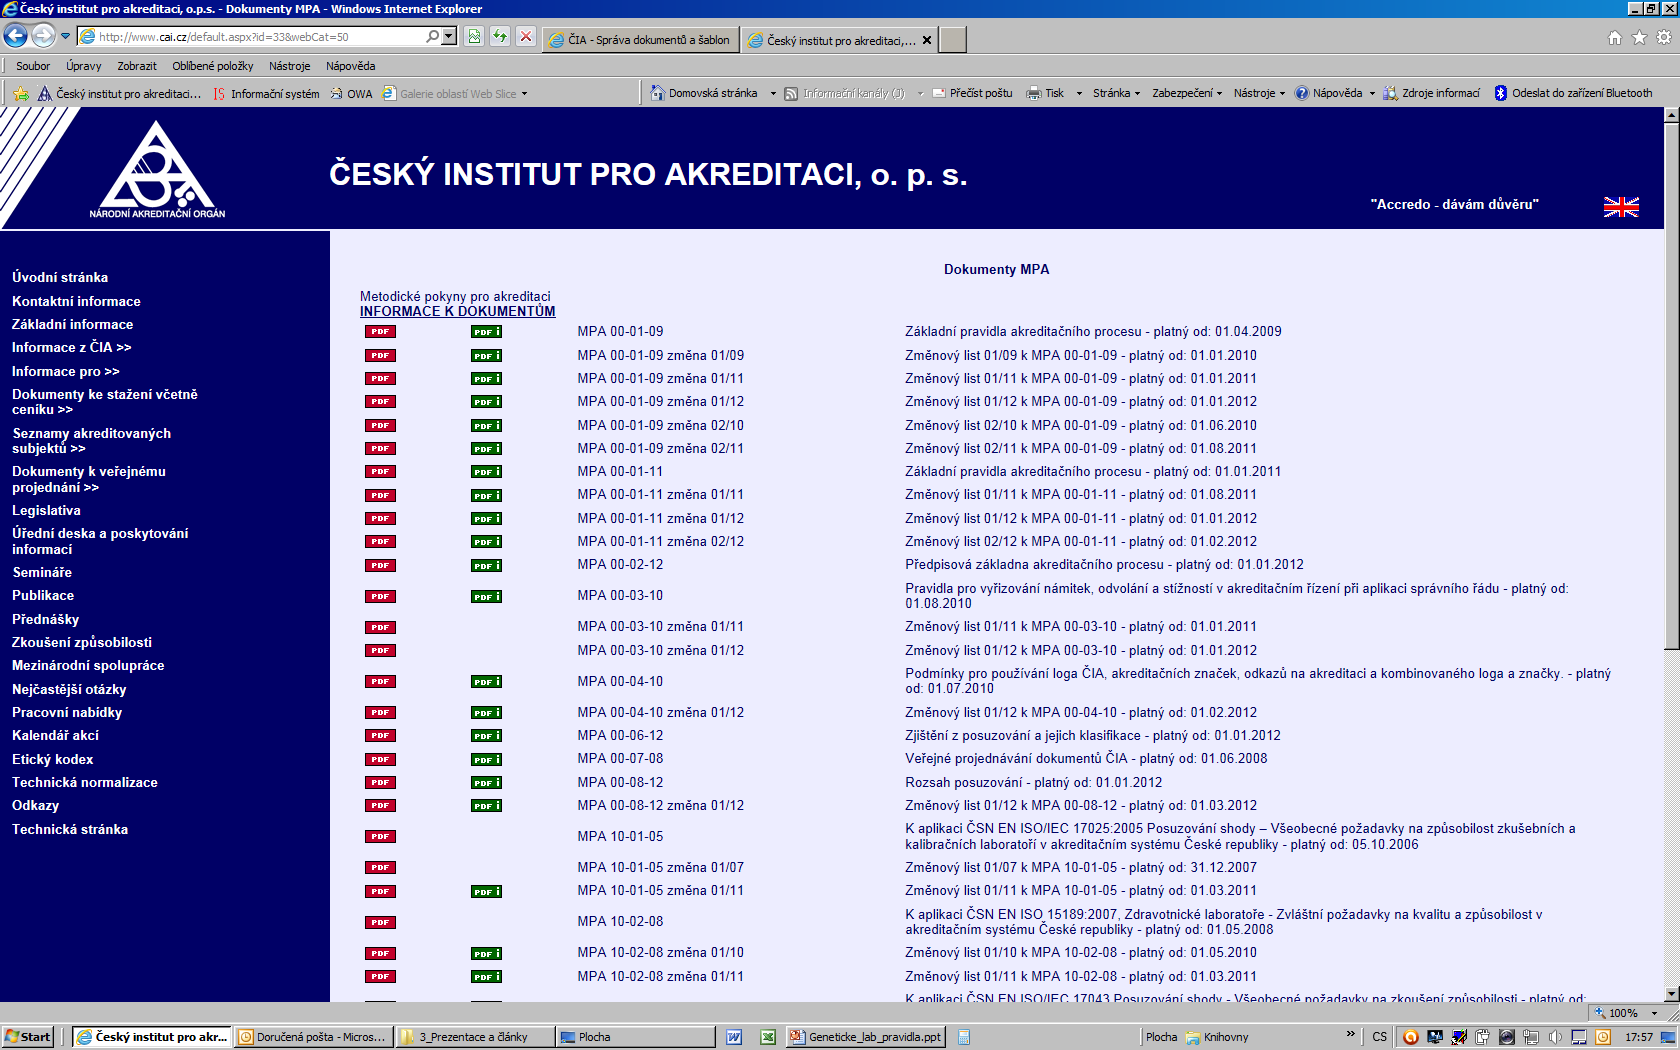
Task: Switch to ČIA - Správa dokumentů a šablon tab
Action: (x=640, y=40)
